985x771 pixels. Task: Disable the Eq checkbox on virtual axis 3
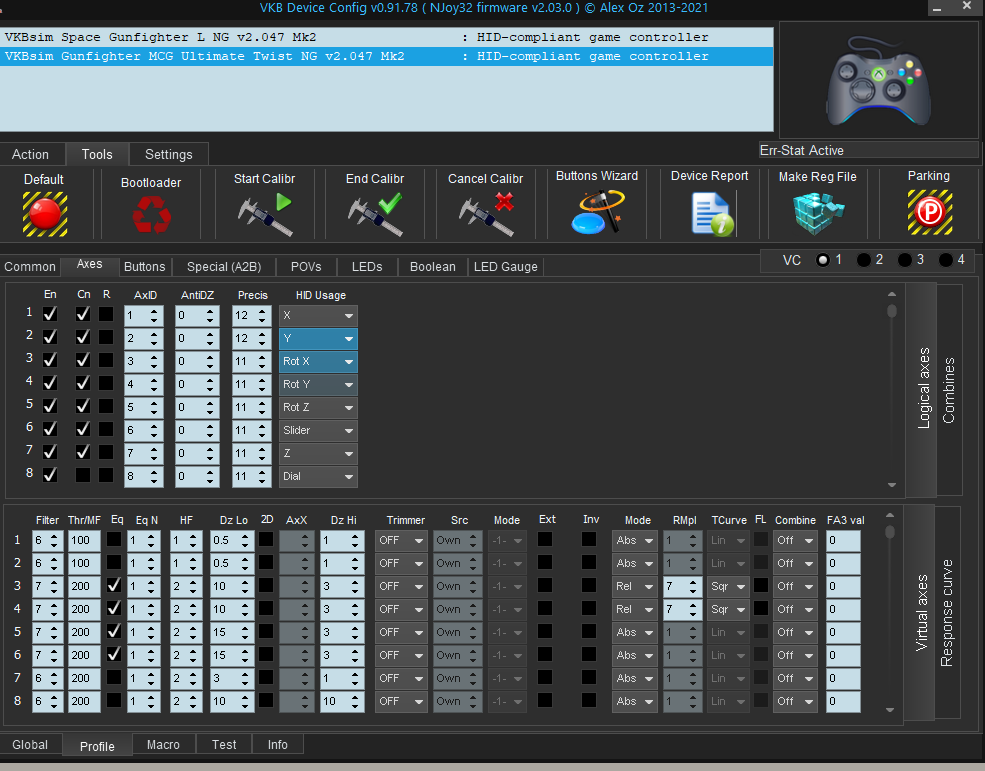(x=114, y=586)
